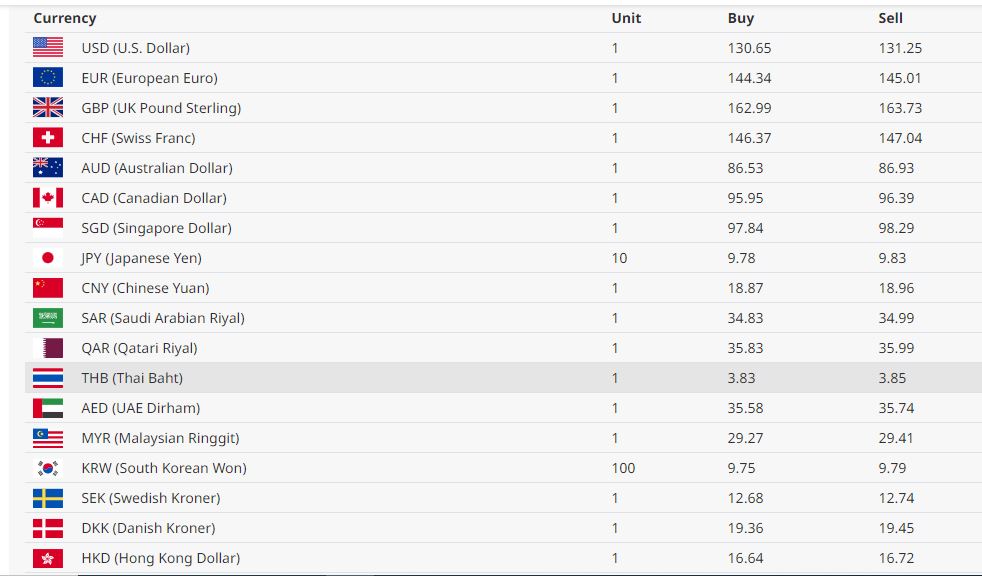
Task: Click the South Korean flag icon
Action: point(47,468)
